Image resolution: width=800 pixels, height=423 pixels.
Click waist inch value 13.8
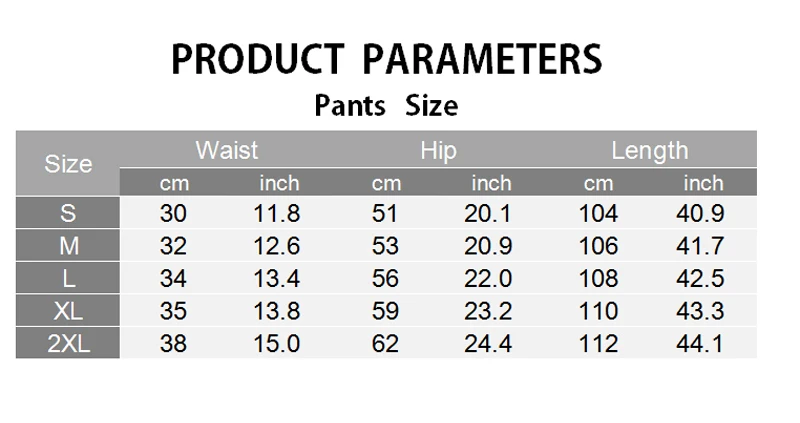(x=278, y=312)
